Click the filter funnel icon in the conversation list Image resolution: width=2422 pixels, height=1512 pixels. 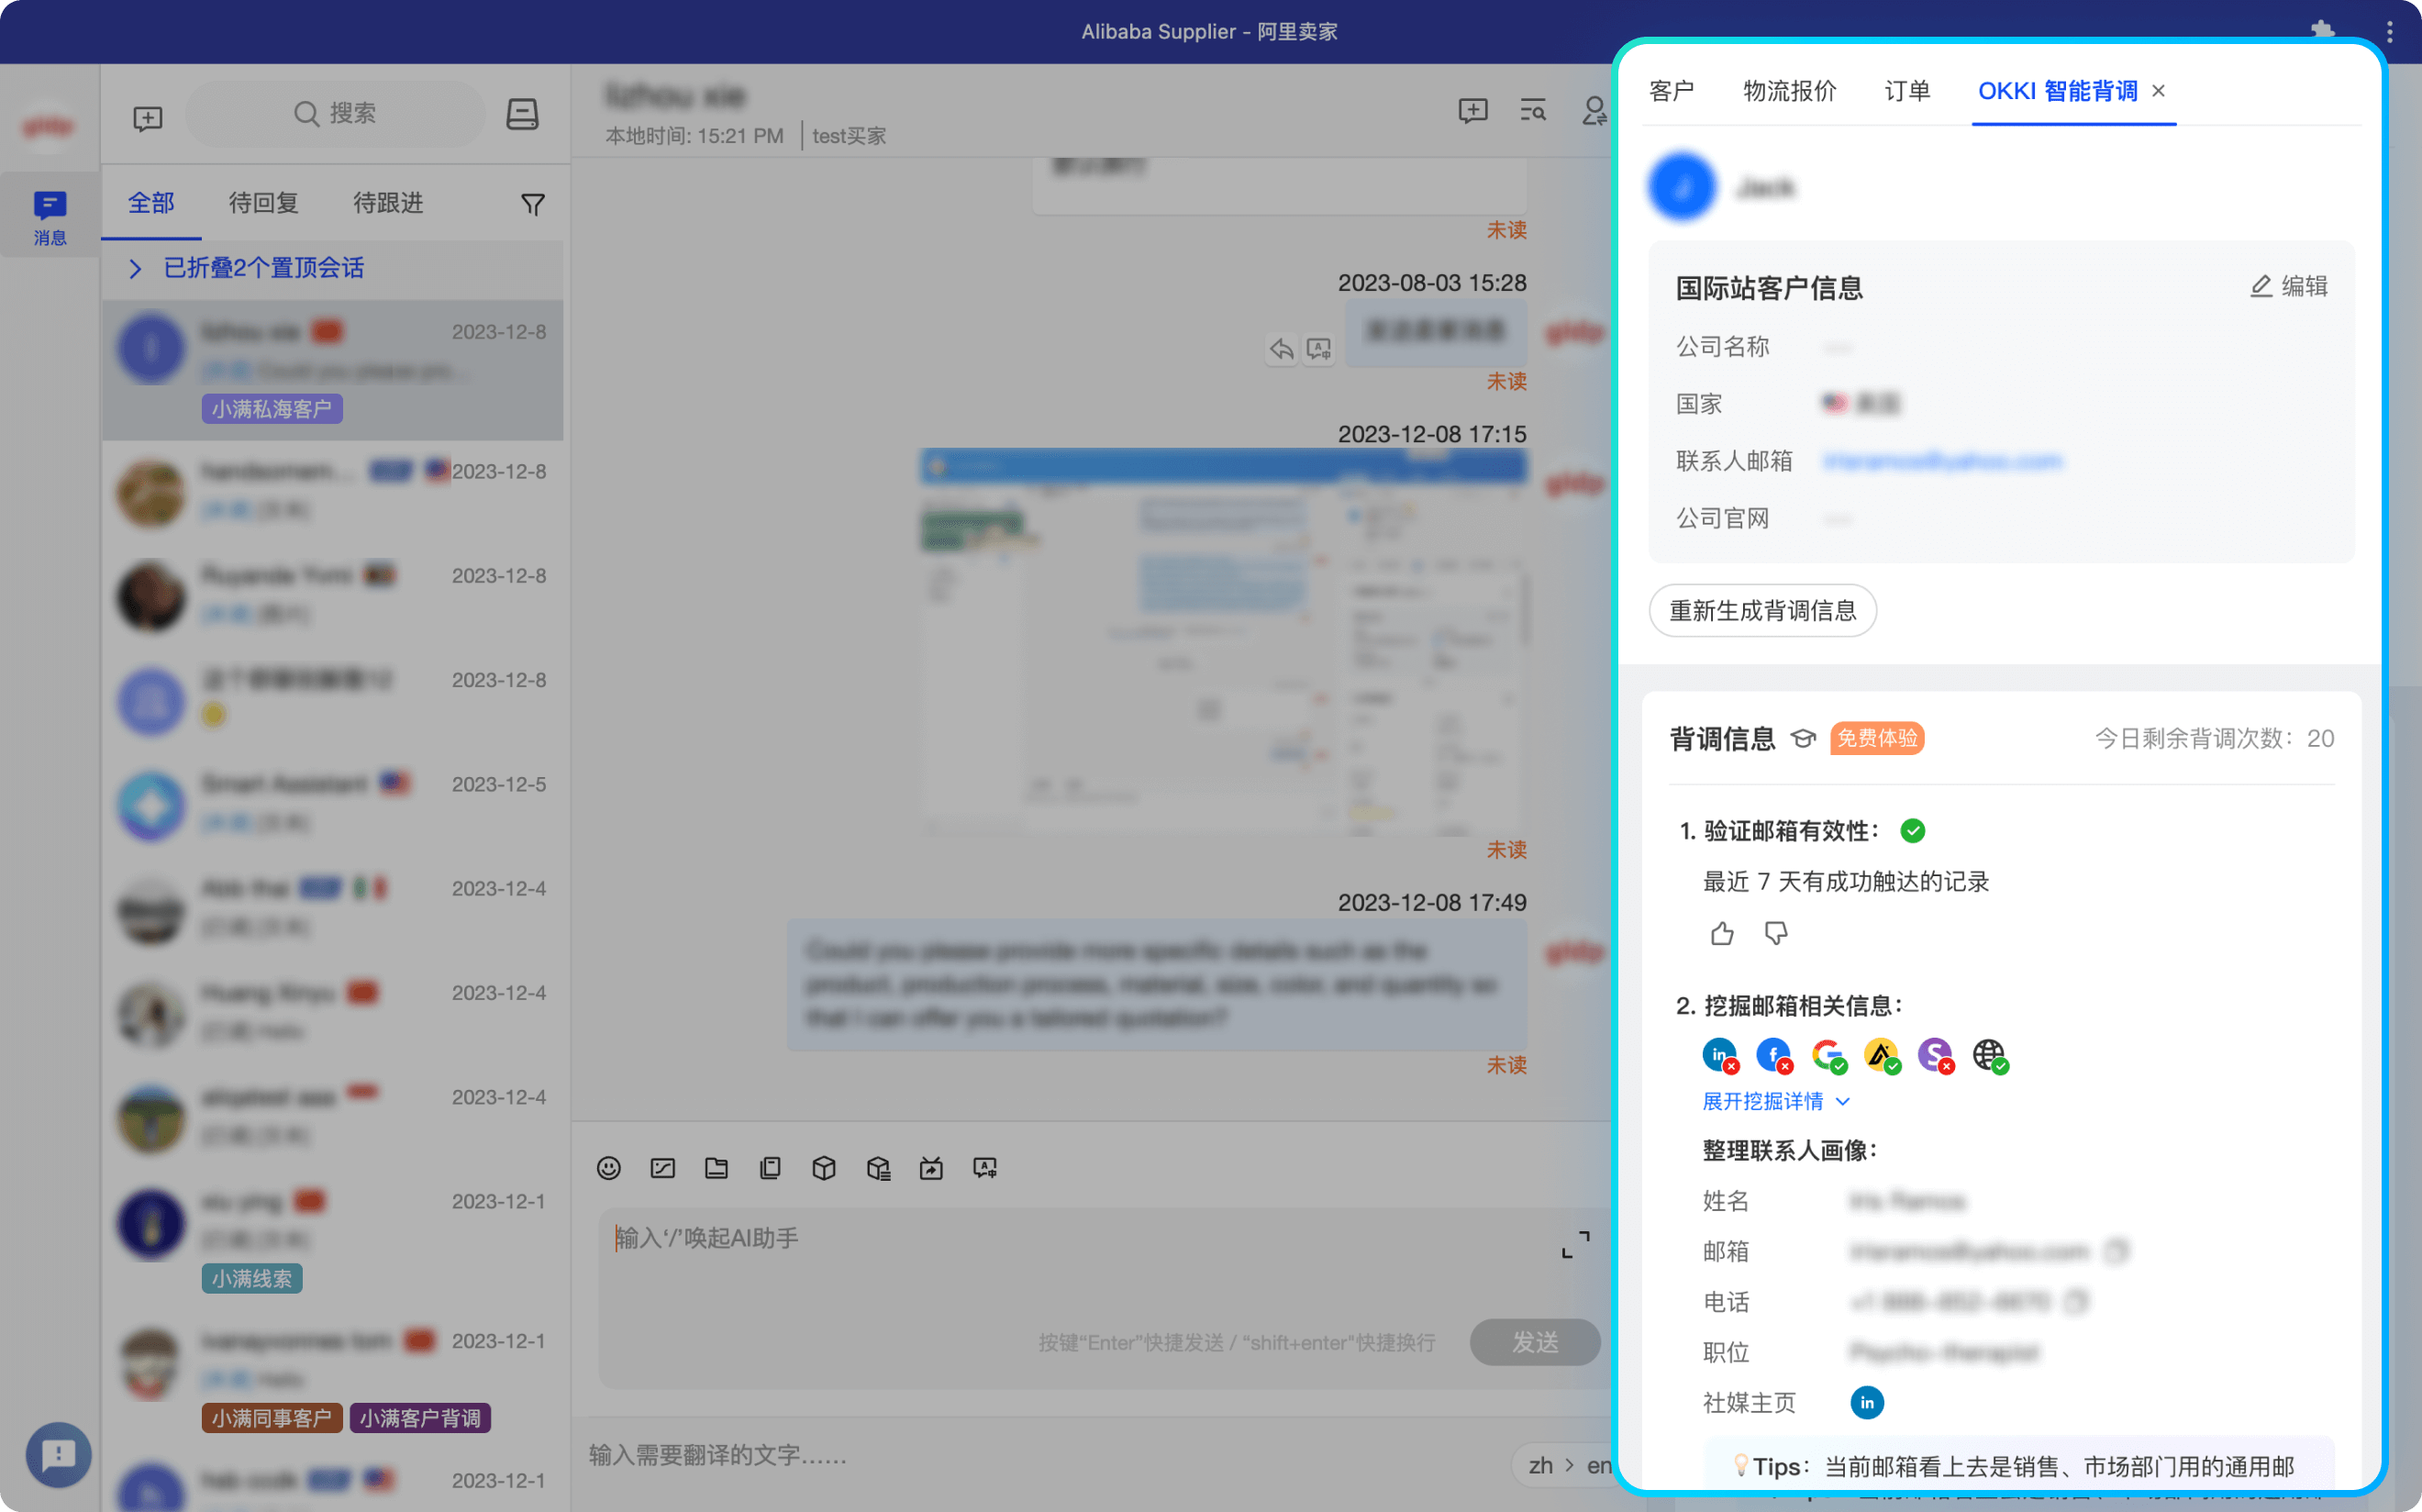point(533,203)
